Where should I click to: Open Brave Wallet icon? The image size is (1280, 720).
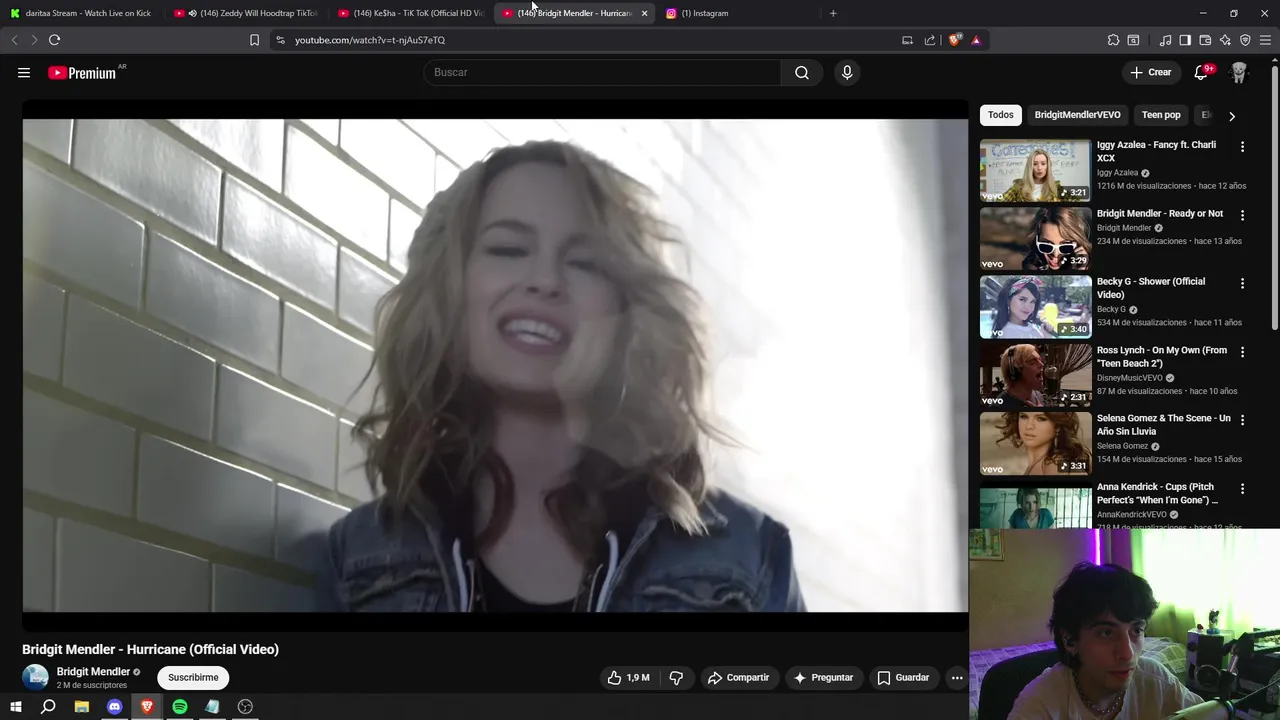click(1205, 40)
